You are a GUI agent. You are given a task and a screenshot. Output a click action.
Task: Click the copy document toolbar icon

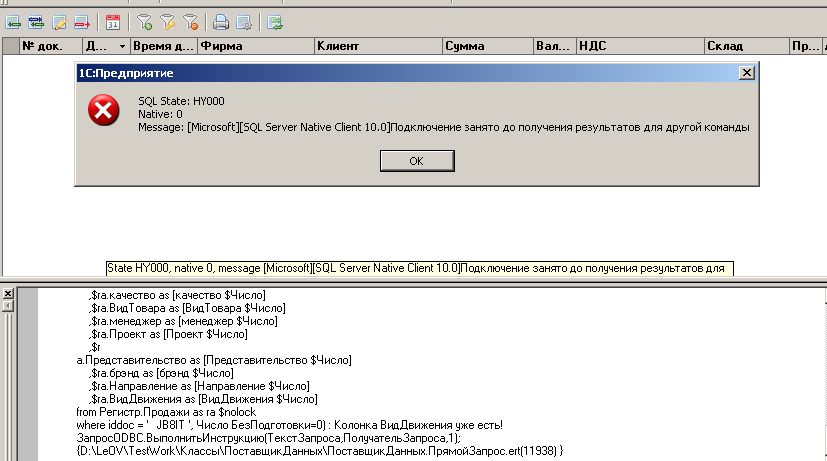tap(36, 21)
